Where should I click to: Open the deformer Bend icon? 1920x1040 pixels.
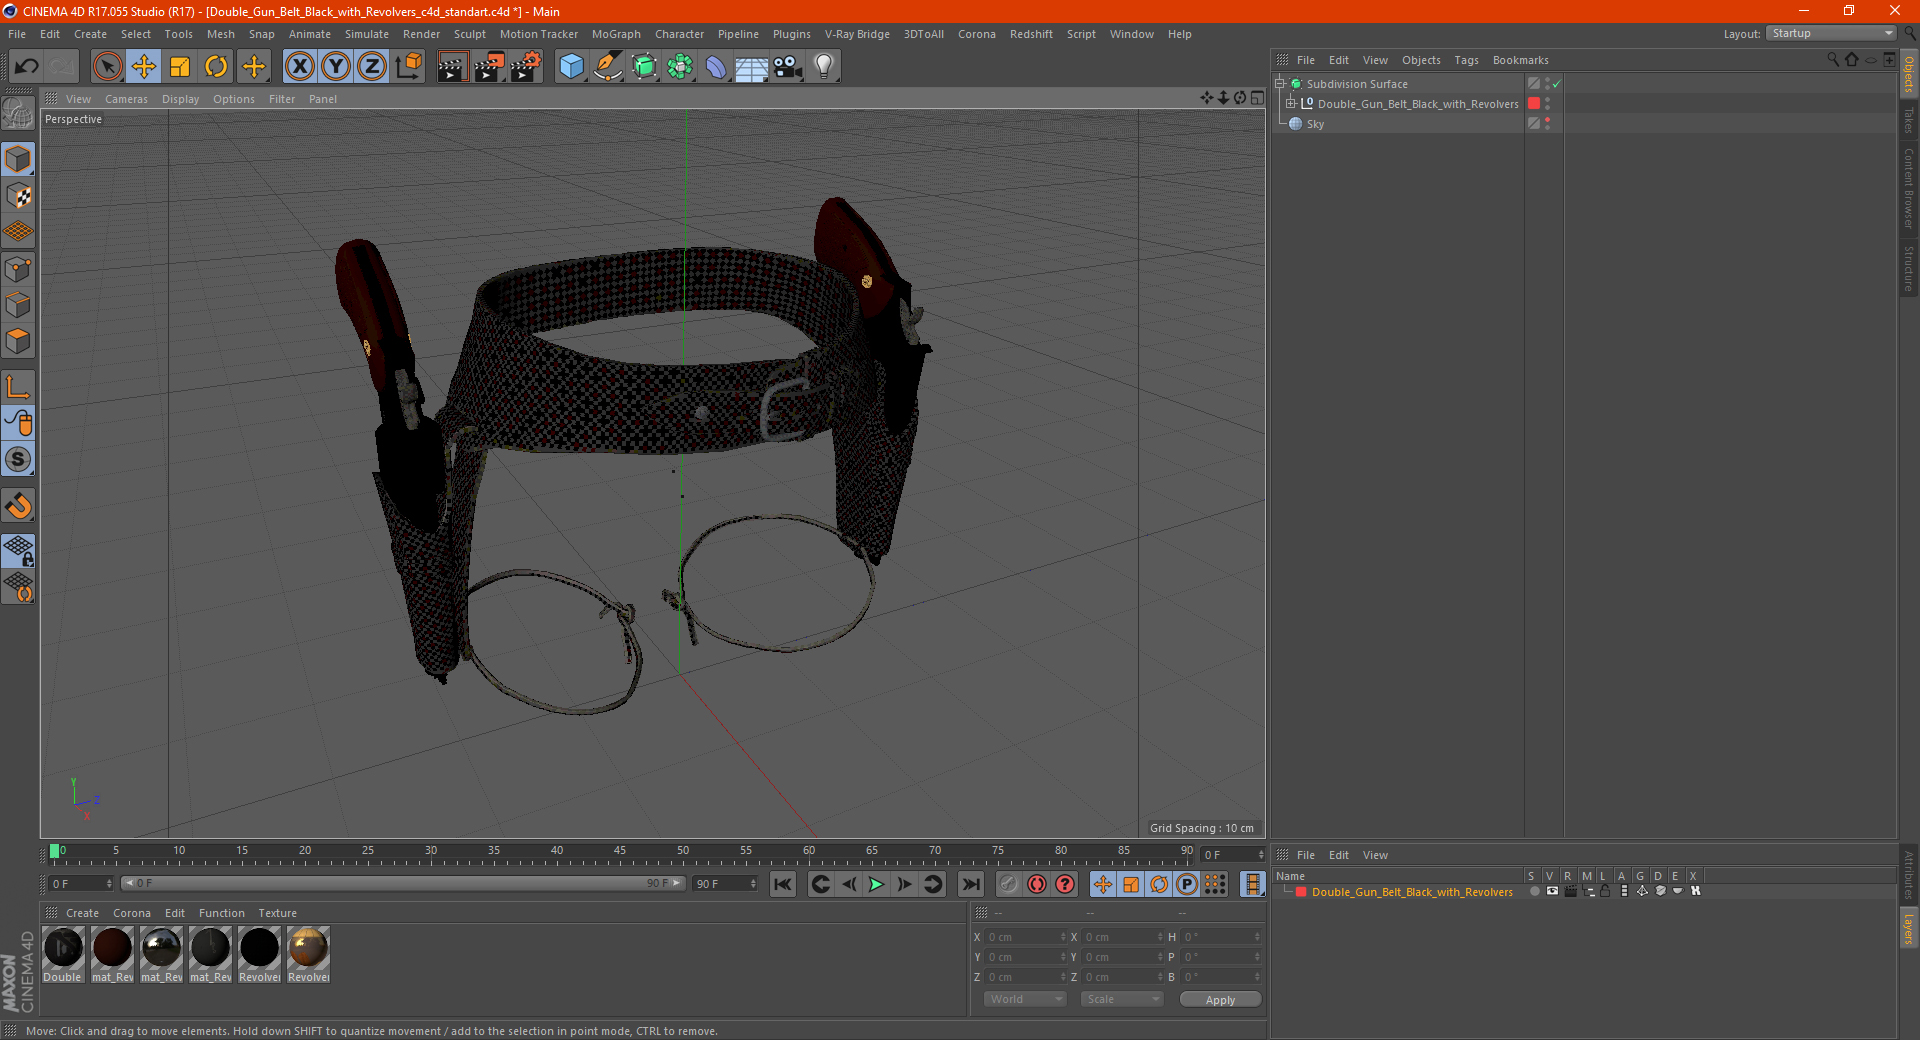(x=716, y=67)
